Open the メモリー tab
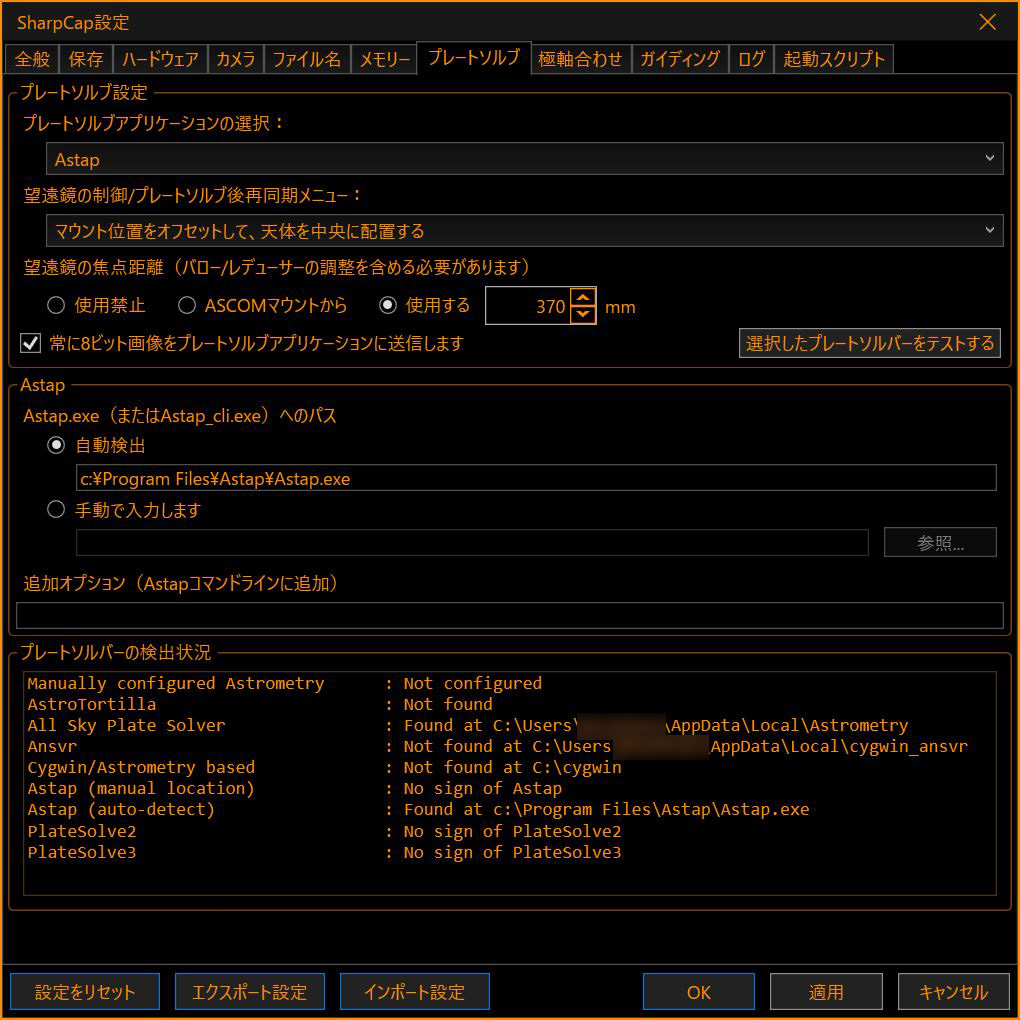Image resolution: width=1020 pixels, height=1020 pixels. 384,59
